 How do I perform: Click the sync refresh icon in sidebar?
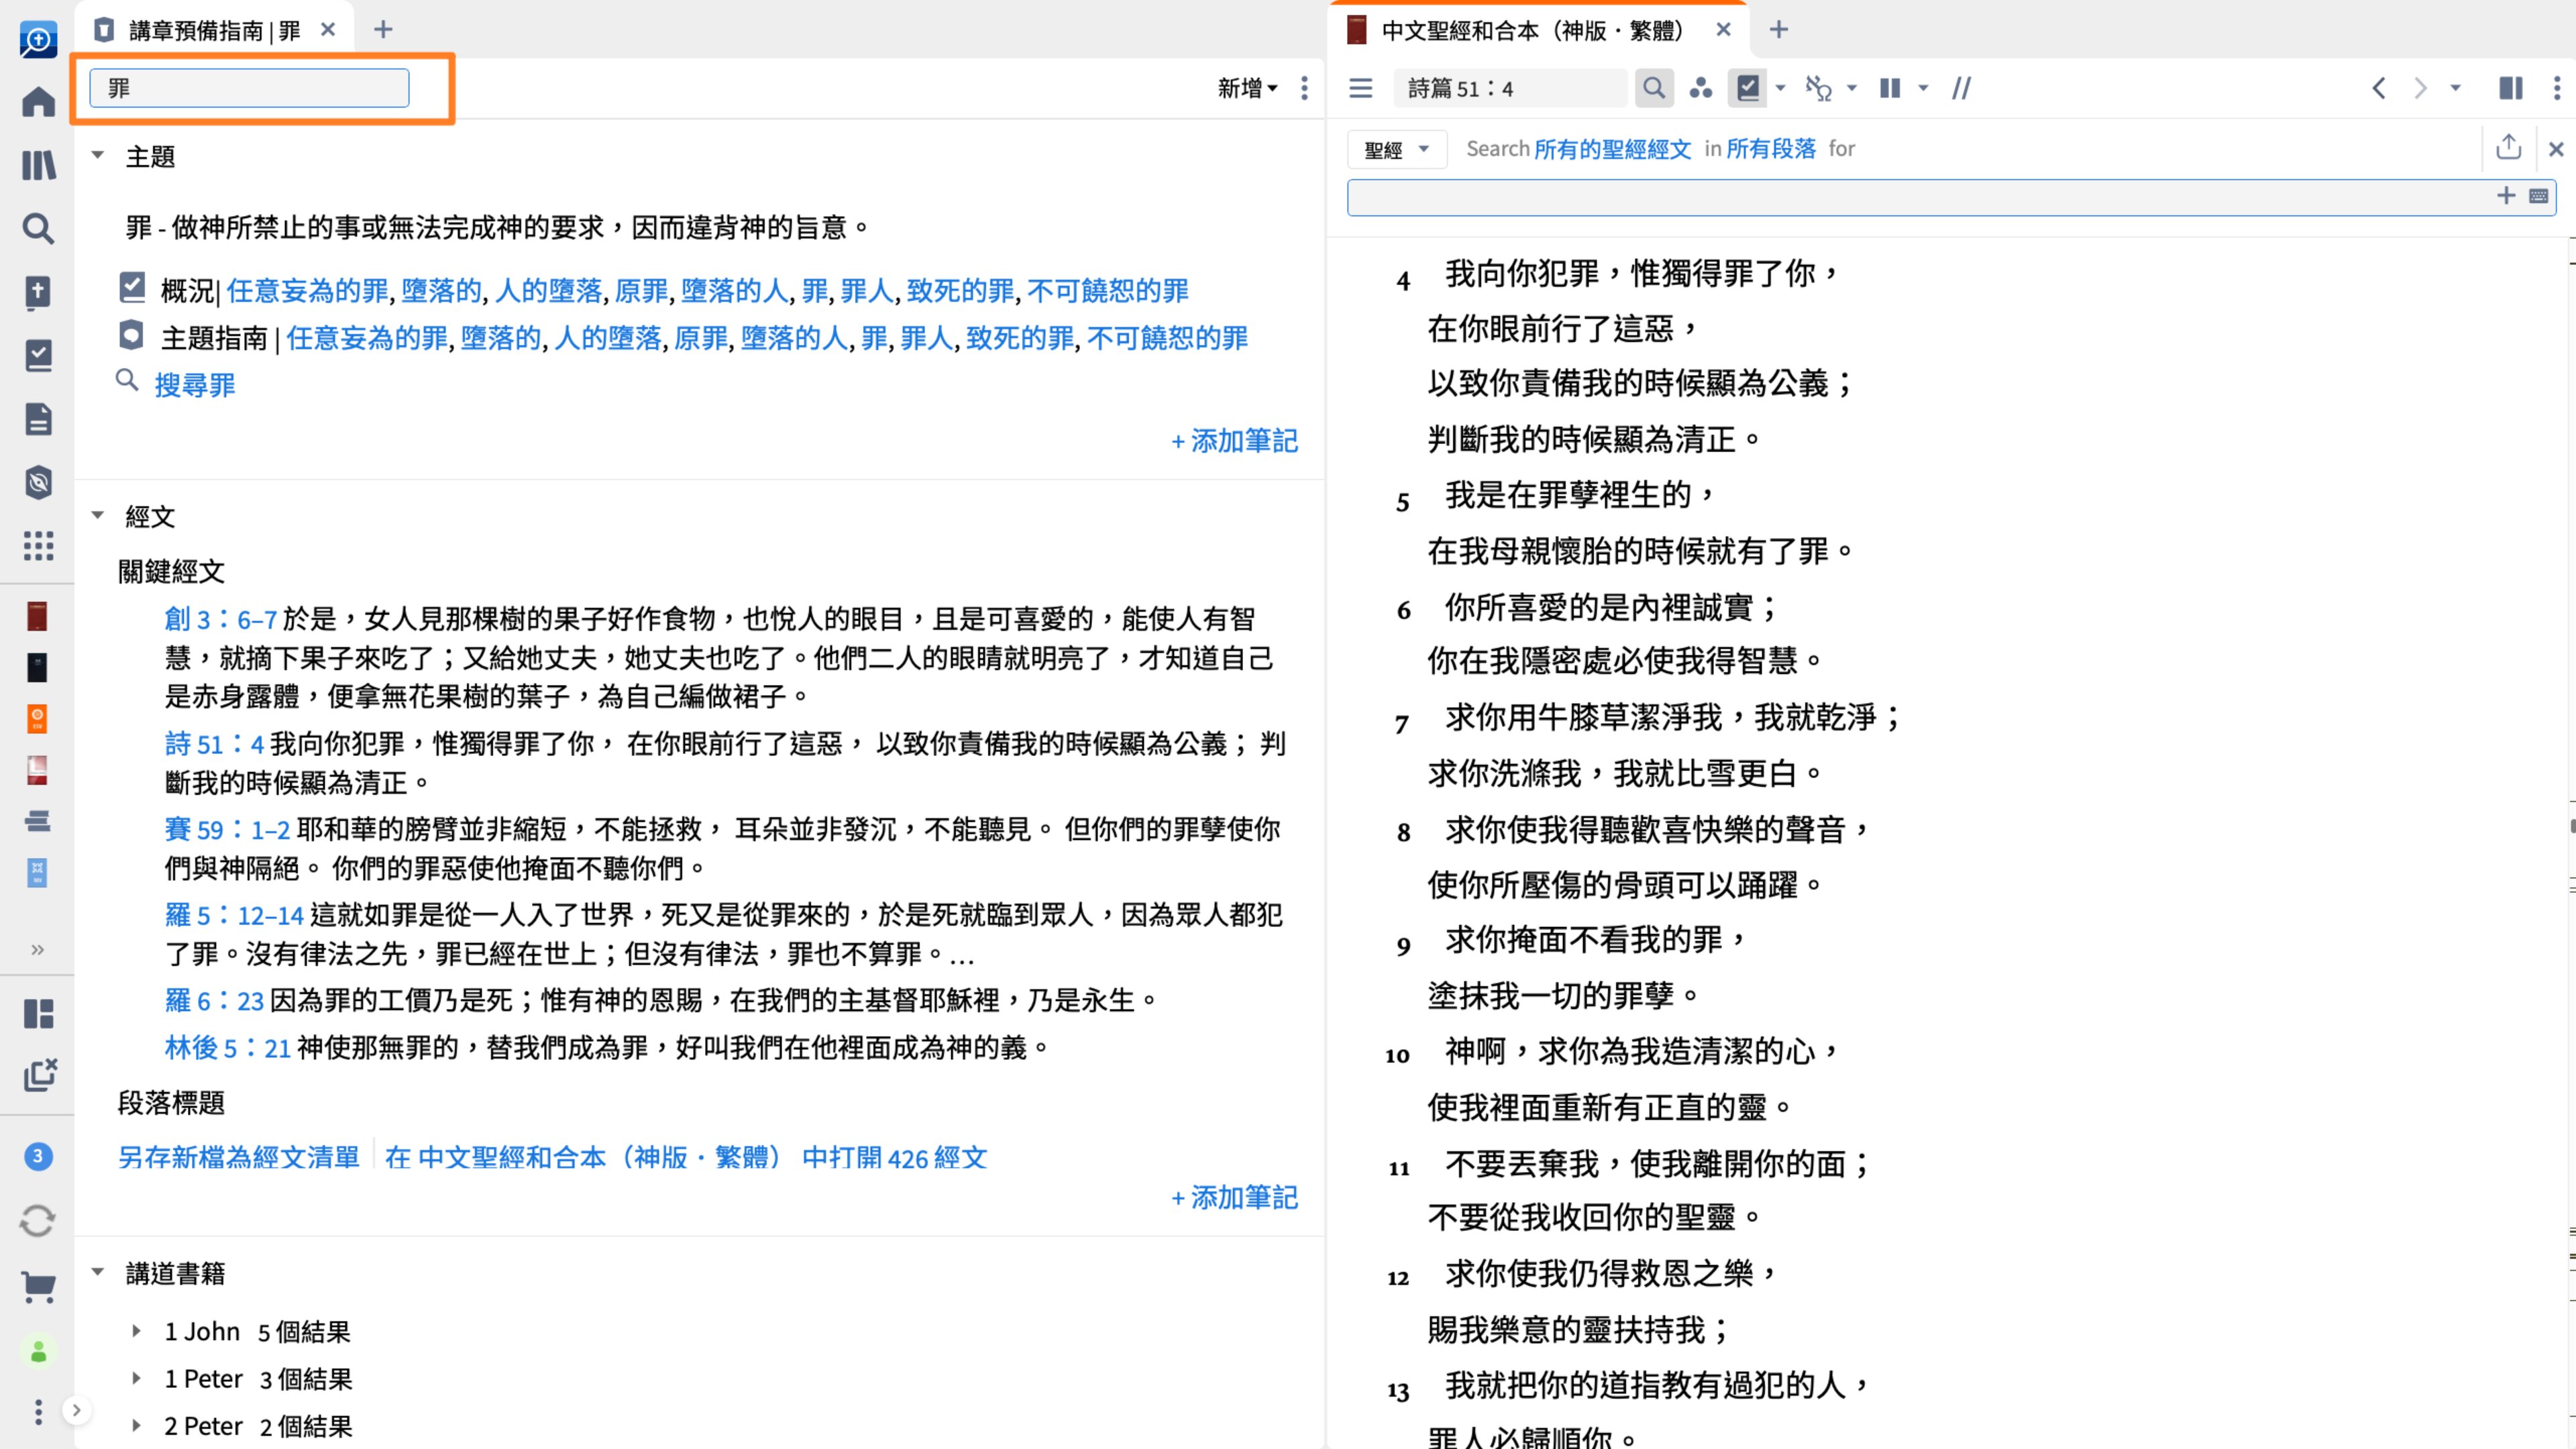pos(38,1221)
